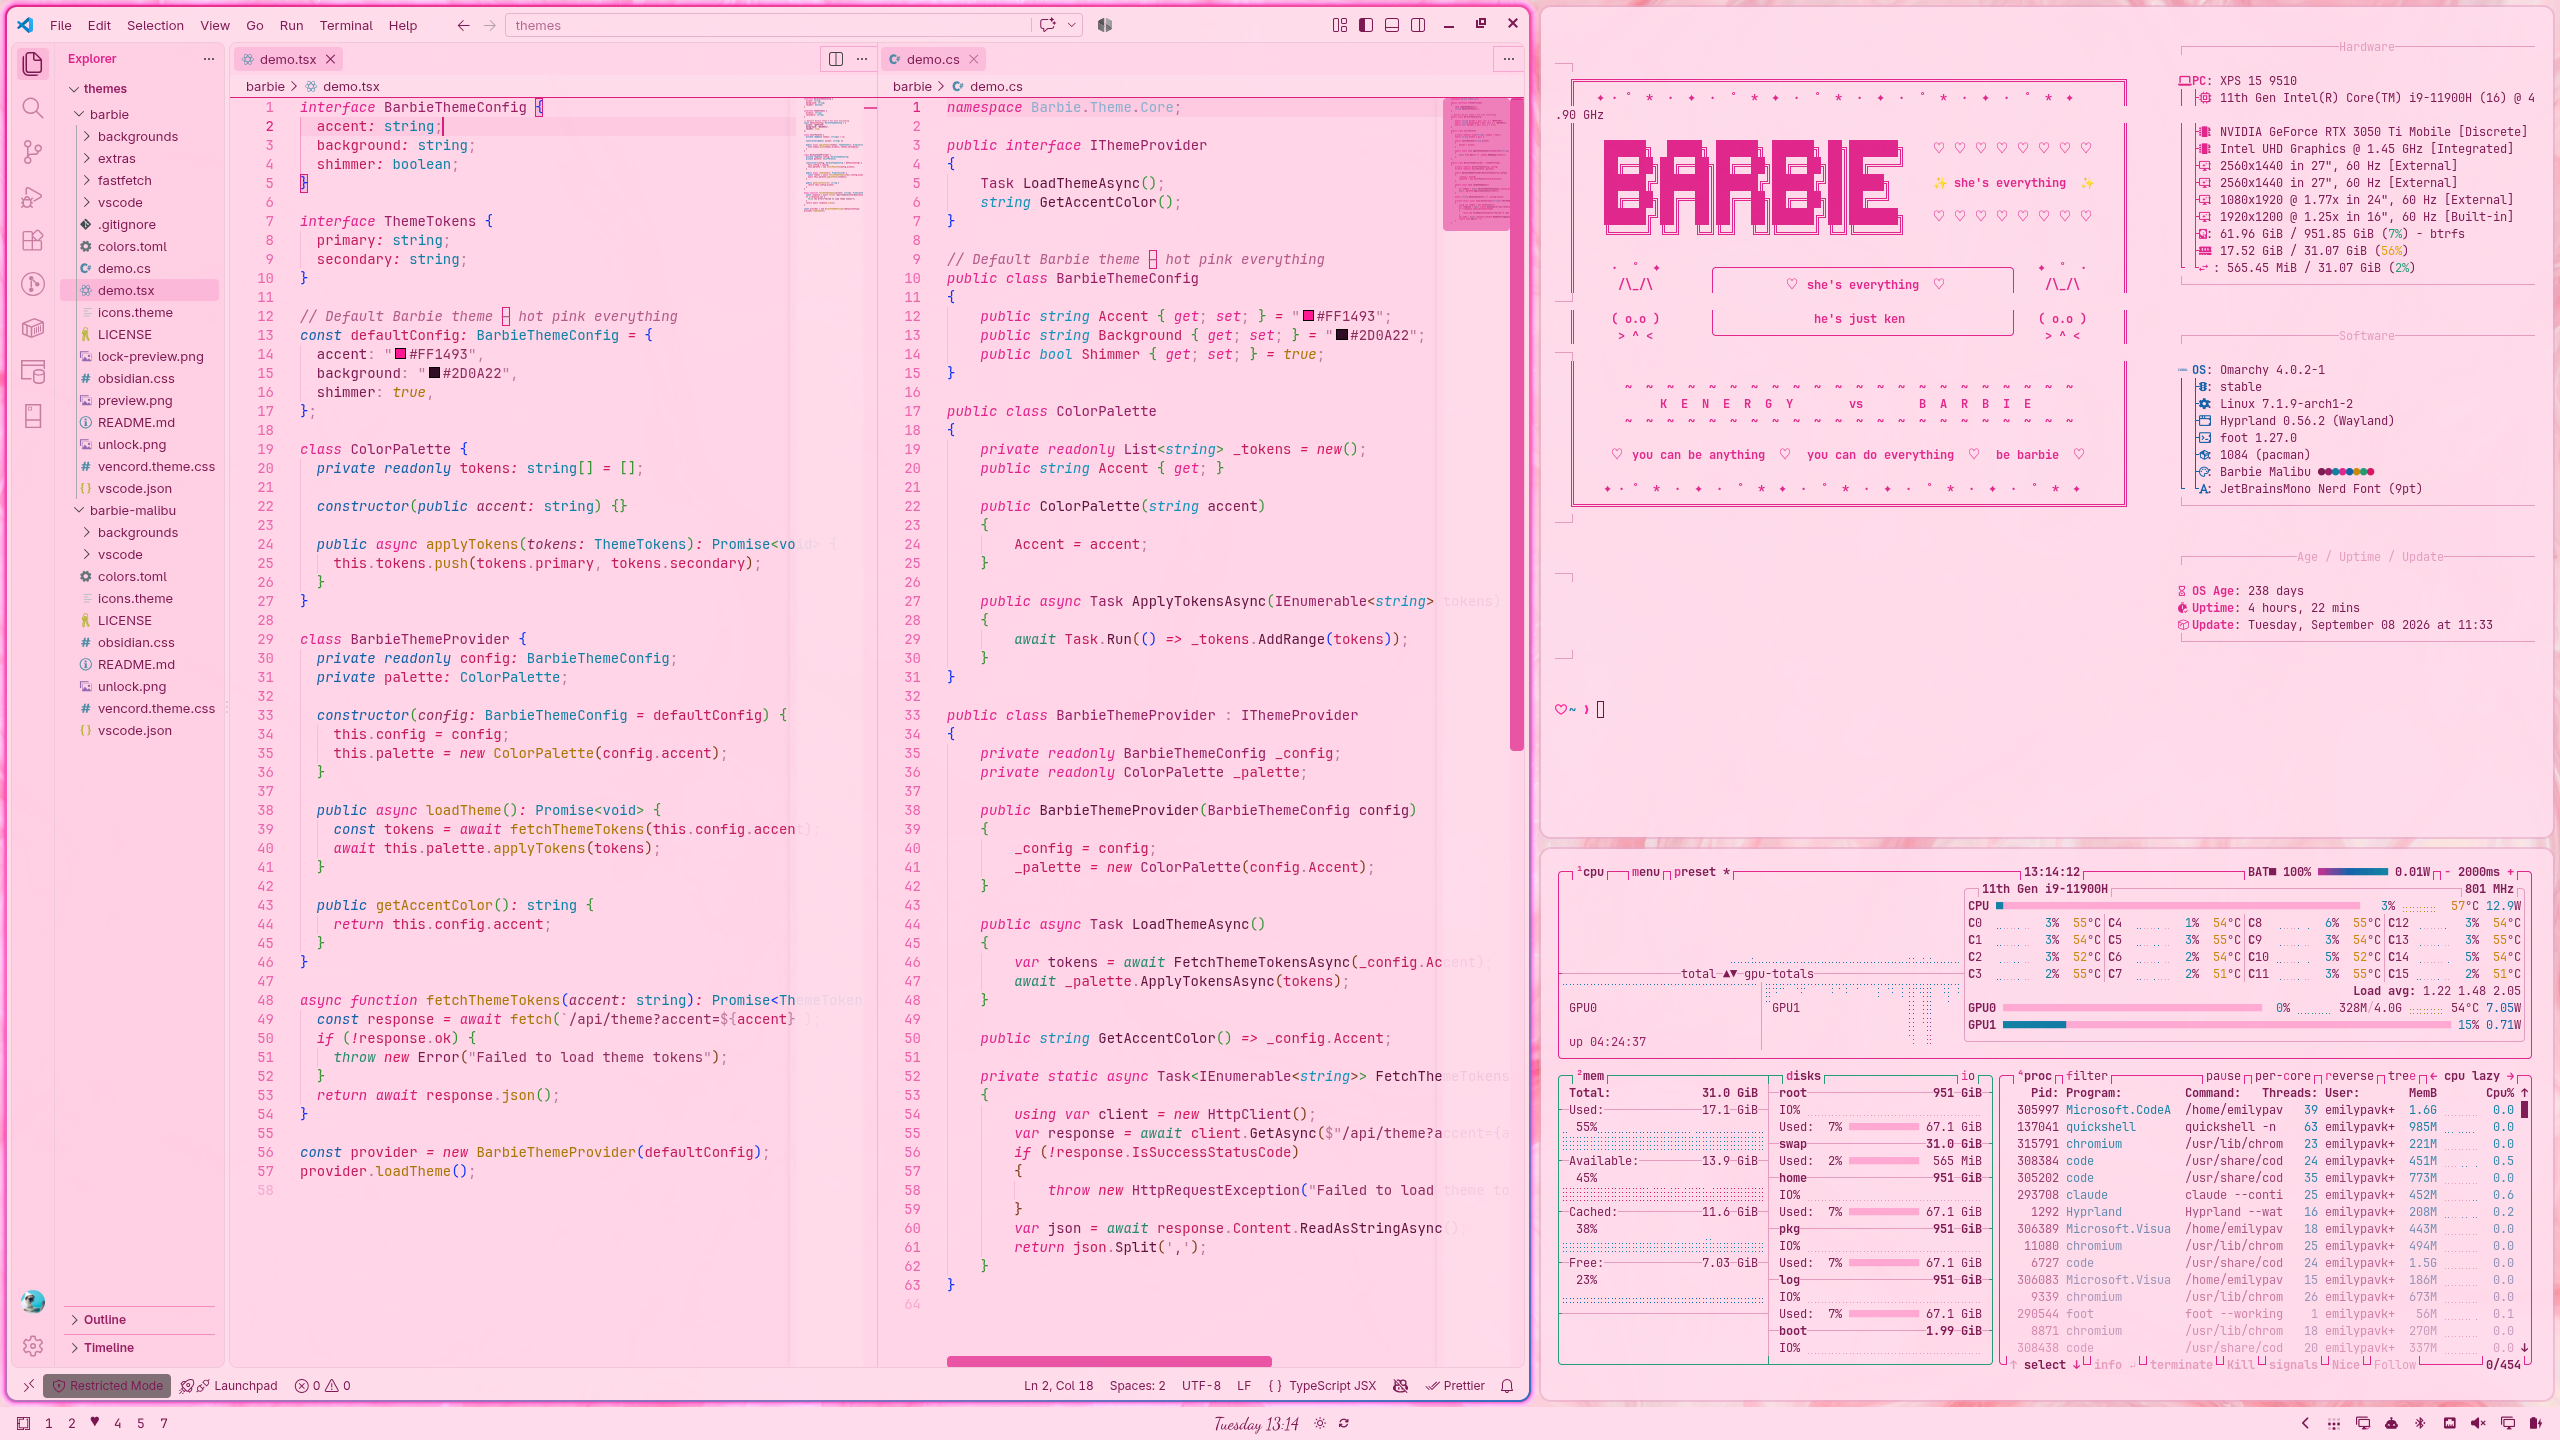
Task: Open the Manage gear icon
Action: tap(32, 1346)
